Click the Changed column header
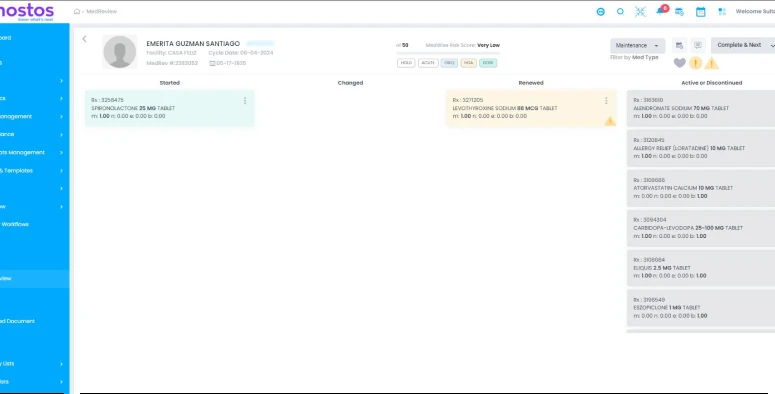 (x=350, y=83)
